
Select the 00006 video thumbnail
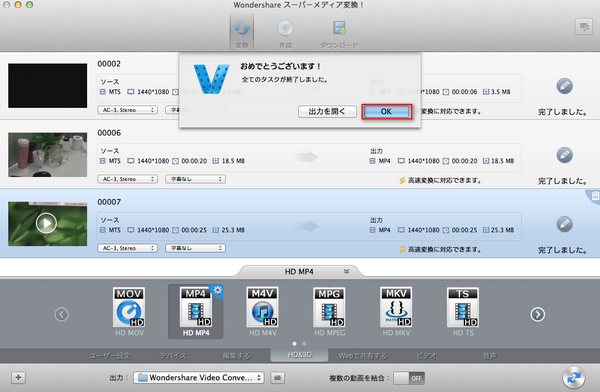click(48, 155)
